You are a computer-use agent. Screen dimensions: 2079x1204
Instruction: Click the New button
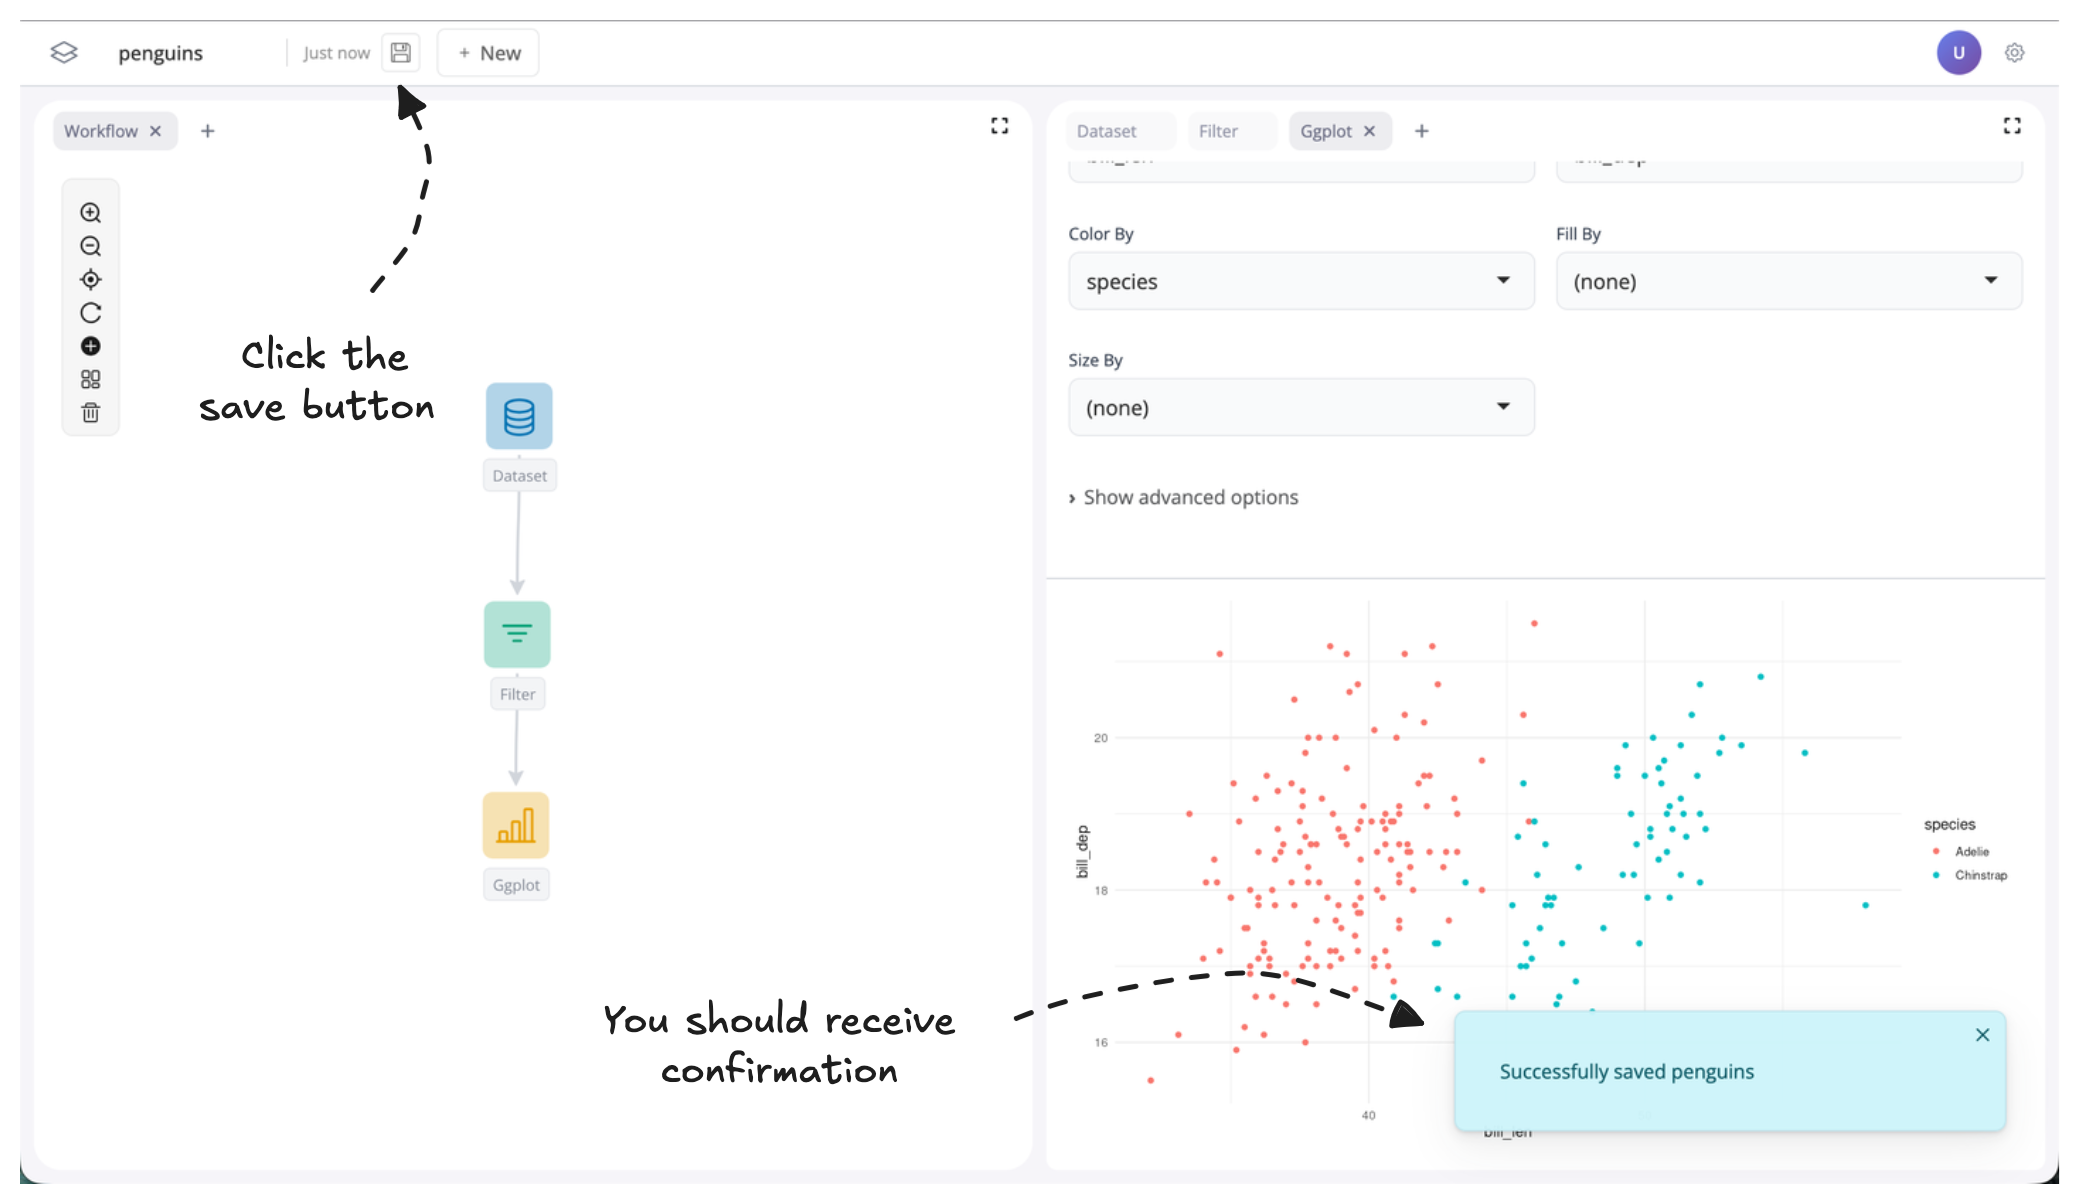[489, 53]
